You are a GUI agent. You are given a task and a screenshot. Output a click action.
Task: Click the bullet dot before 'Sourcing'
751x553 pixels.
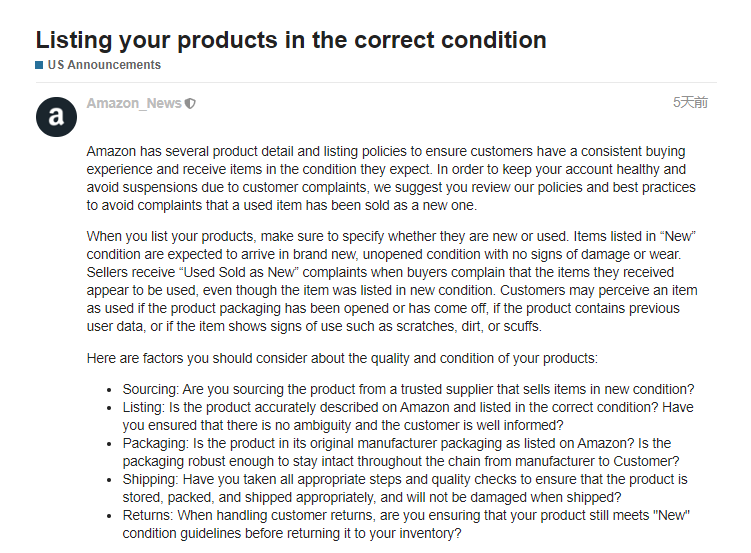pyautogui.click(x=110, y=390)
